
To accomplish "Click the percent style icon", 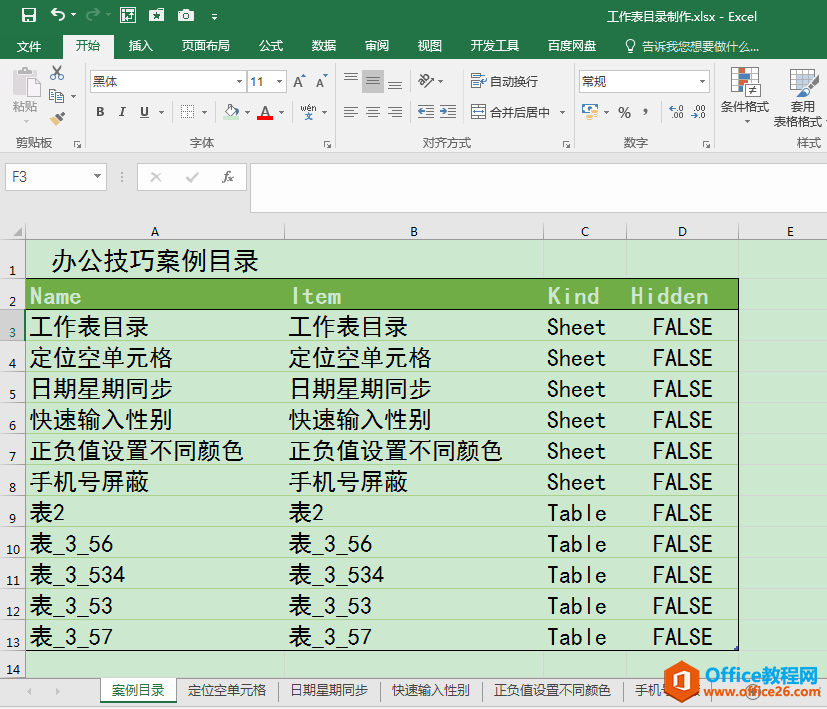I will 624,112.
